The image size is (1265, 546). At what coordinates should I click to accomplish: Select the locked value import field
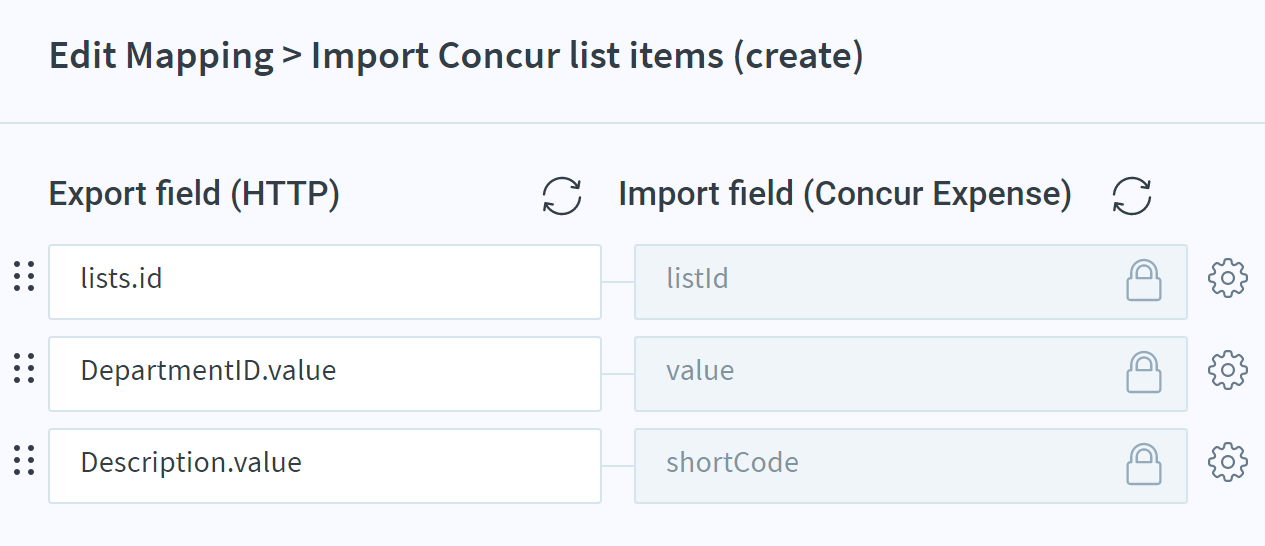[x=911, y=374]
